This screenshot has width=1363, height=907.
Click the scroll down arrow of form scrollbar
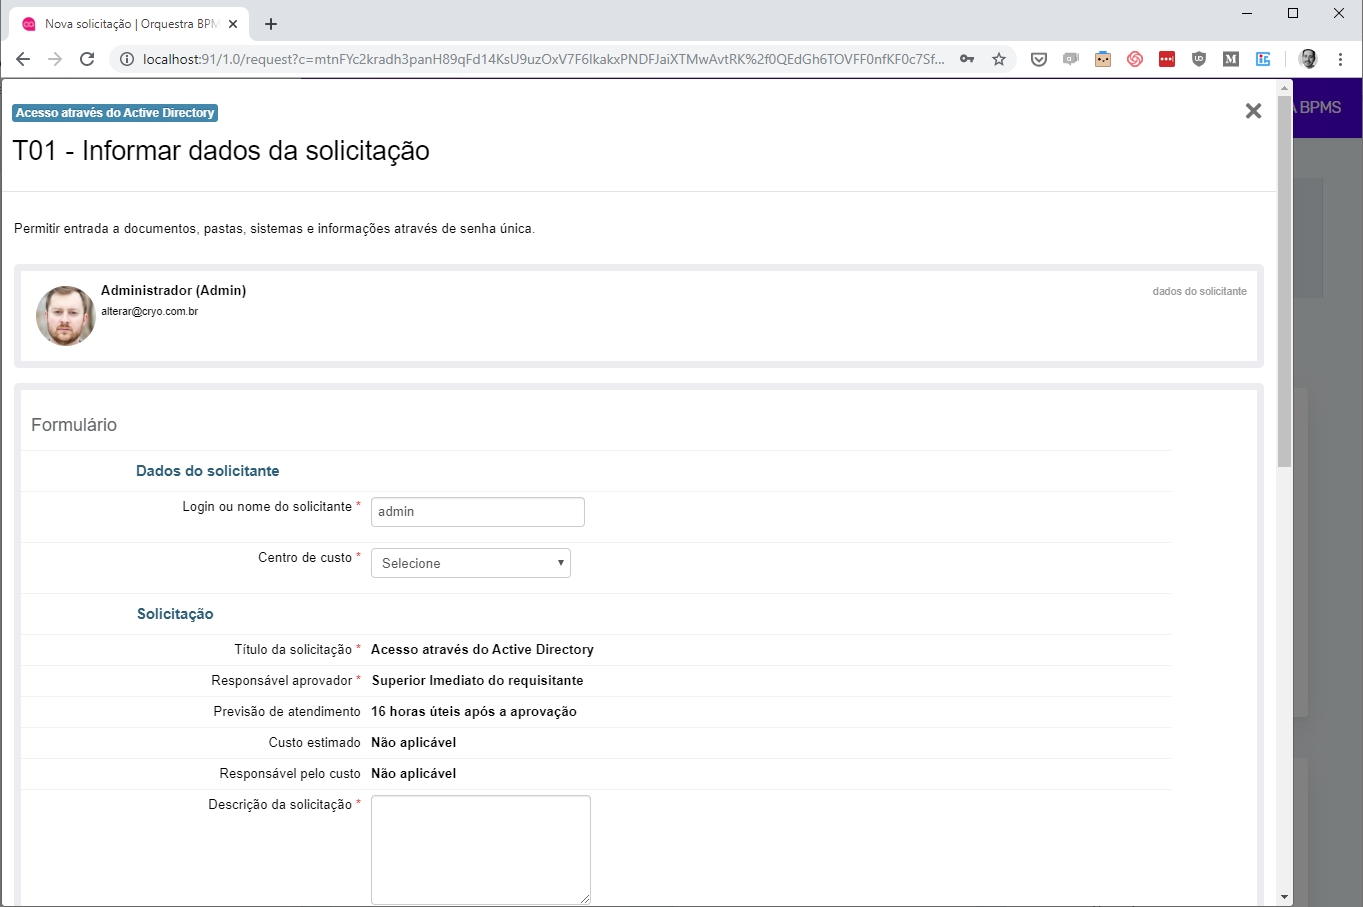(x=1285, y=897)
